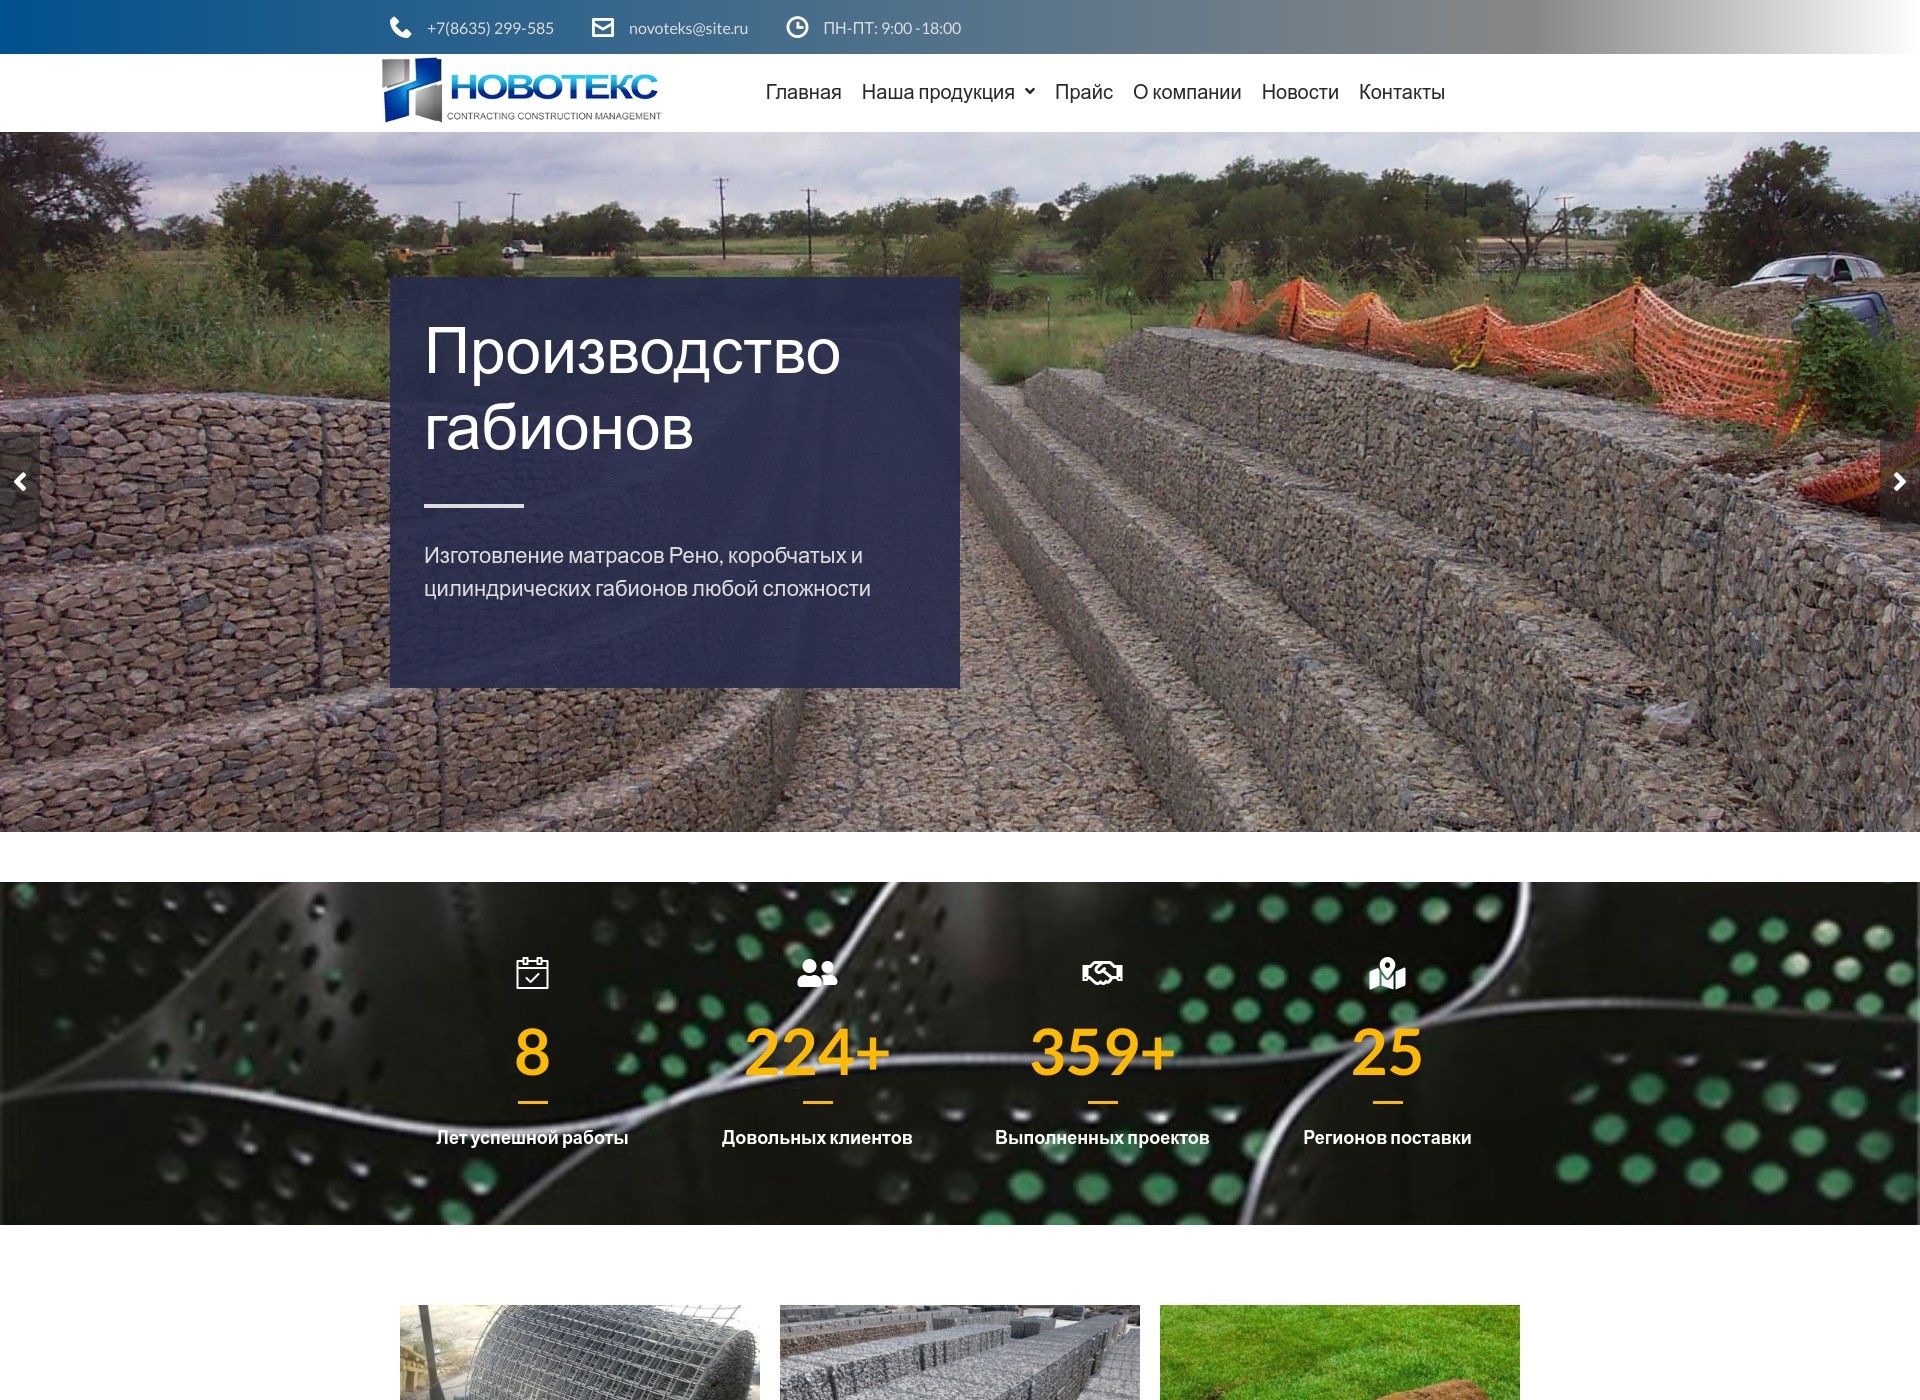
Task: Expand the Наша продукция dropdown chevron
Action: point(1030,91)
